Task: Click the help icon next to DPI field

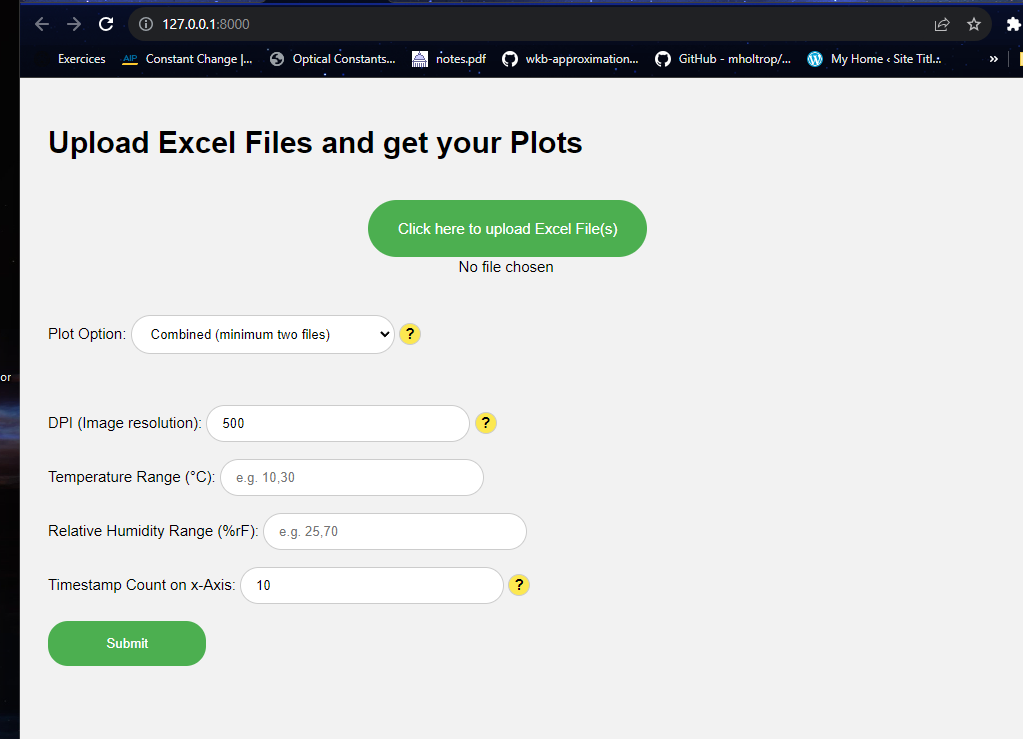Action: [x=485, y=423]
